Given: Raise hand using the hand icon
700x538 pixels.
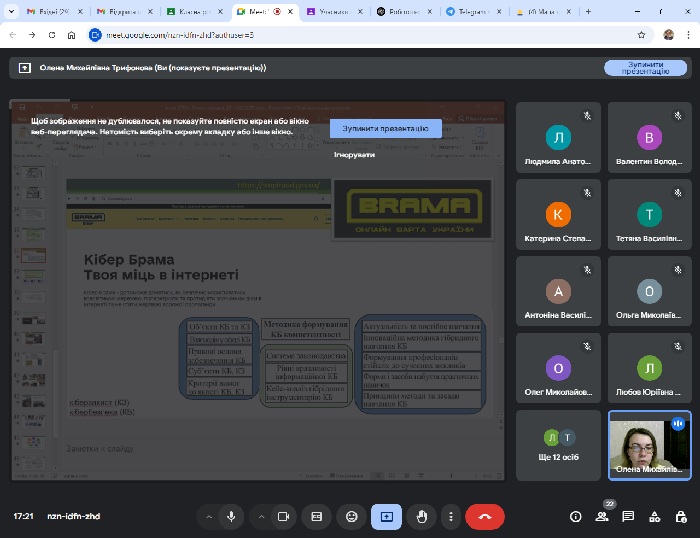Looking at the screenshot, I should point(422,516).
